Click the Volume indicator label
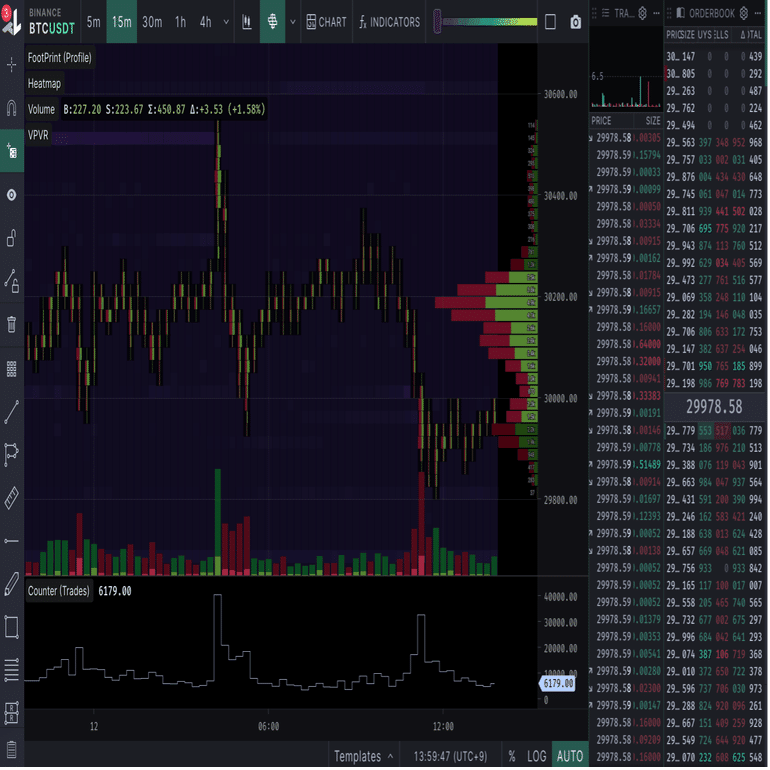The image size is (770, 770). pyautogui.click(x=41, y=109)
